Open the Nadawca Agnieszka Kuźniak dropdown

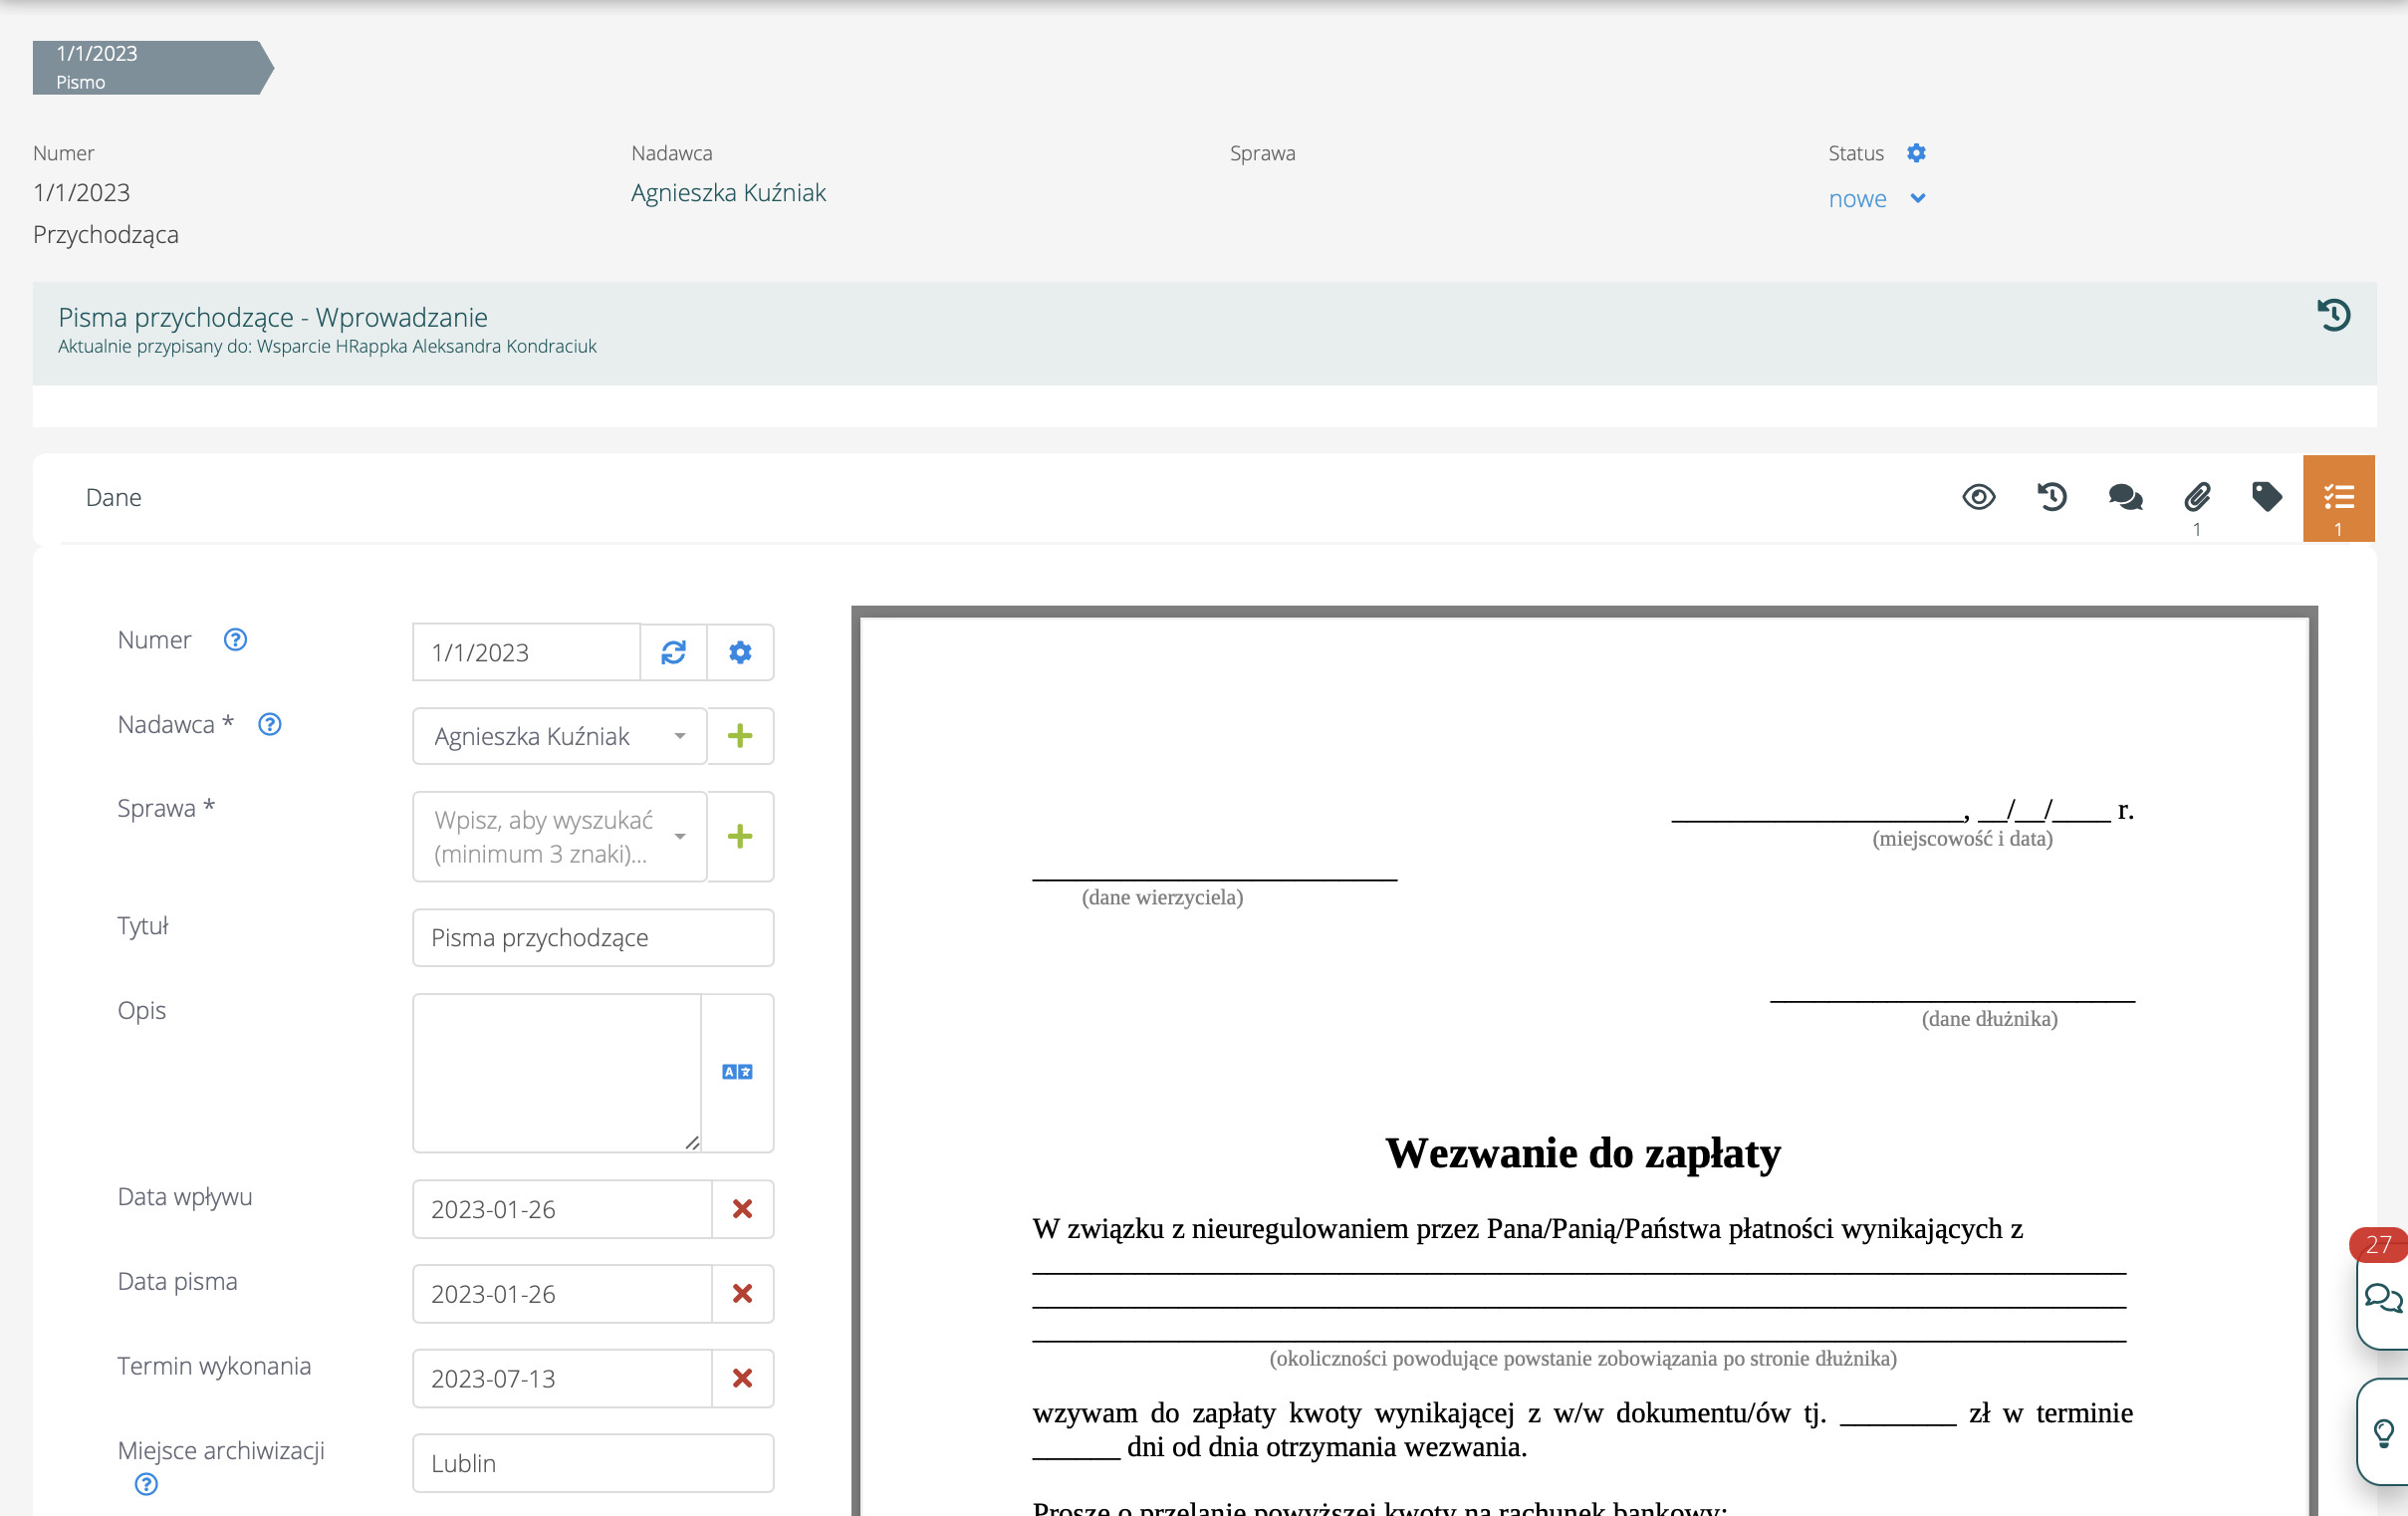560,736
